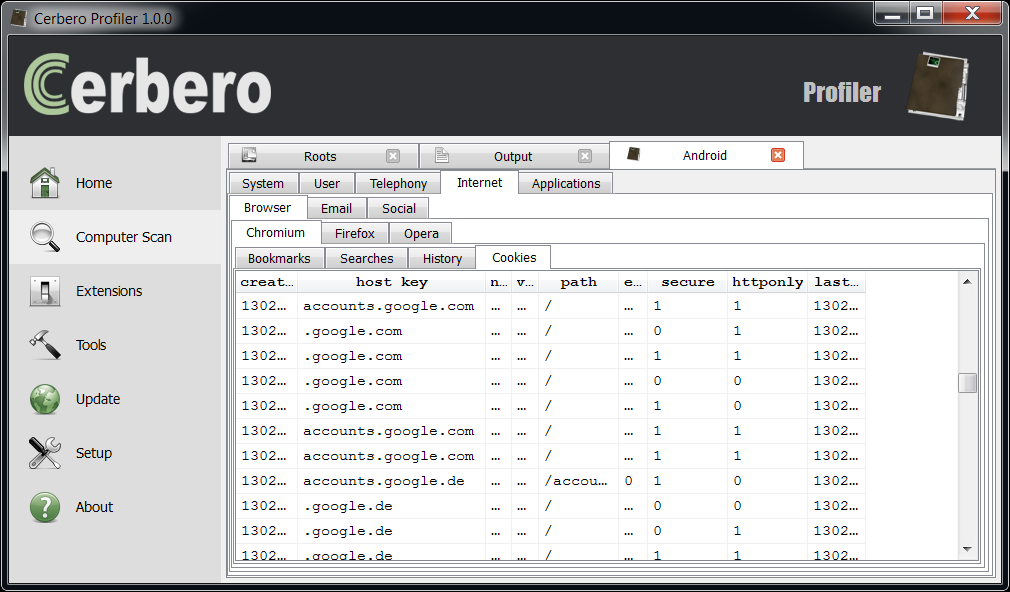Select the Browser sub-tab
Screen dimensions: 1010x592
click(267, 207)
